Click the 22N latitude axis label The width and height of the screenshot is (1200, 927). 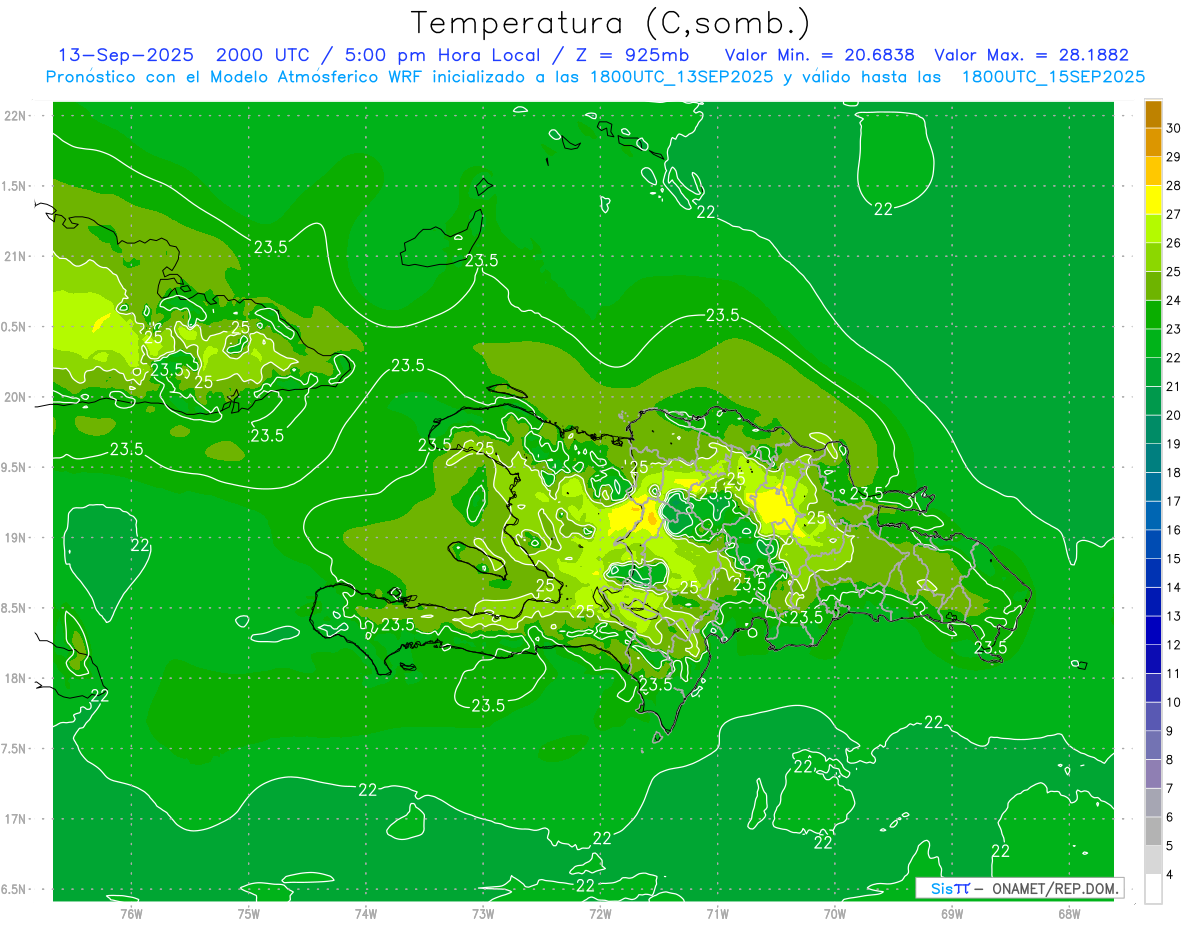click(15, 116)
